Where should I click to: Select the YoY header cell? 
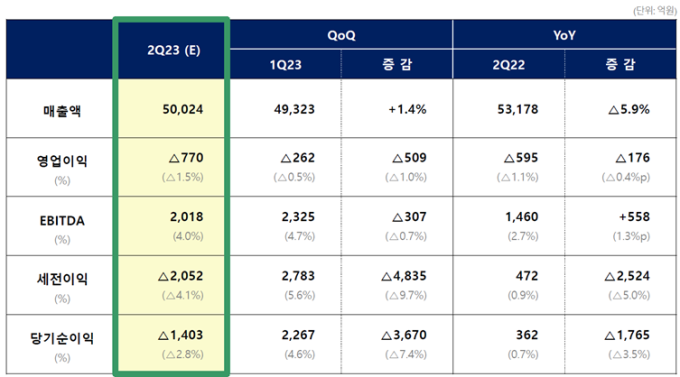(564, 35)
